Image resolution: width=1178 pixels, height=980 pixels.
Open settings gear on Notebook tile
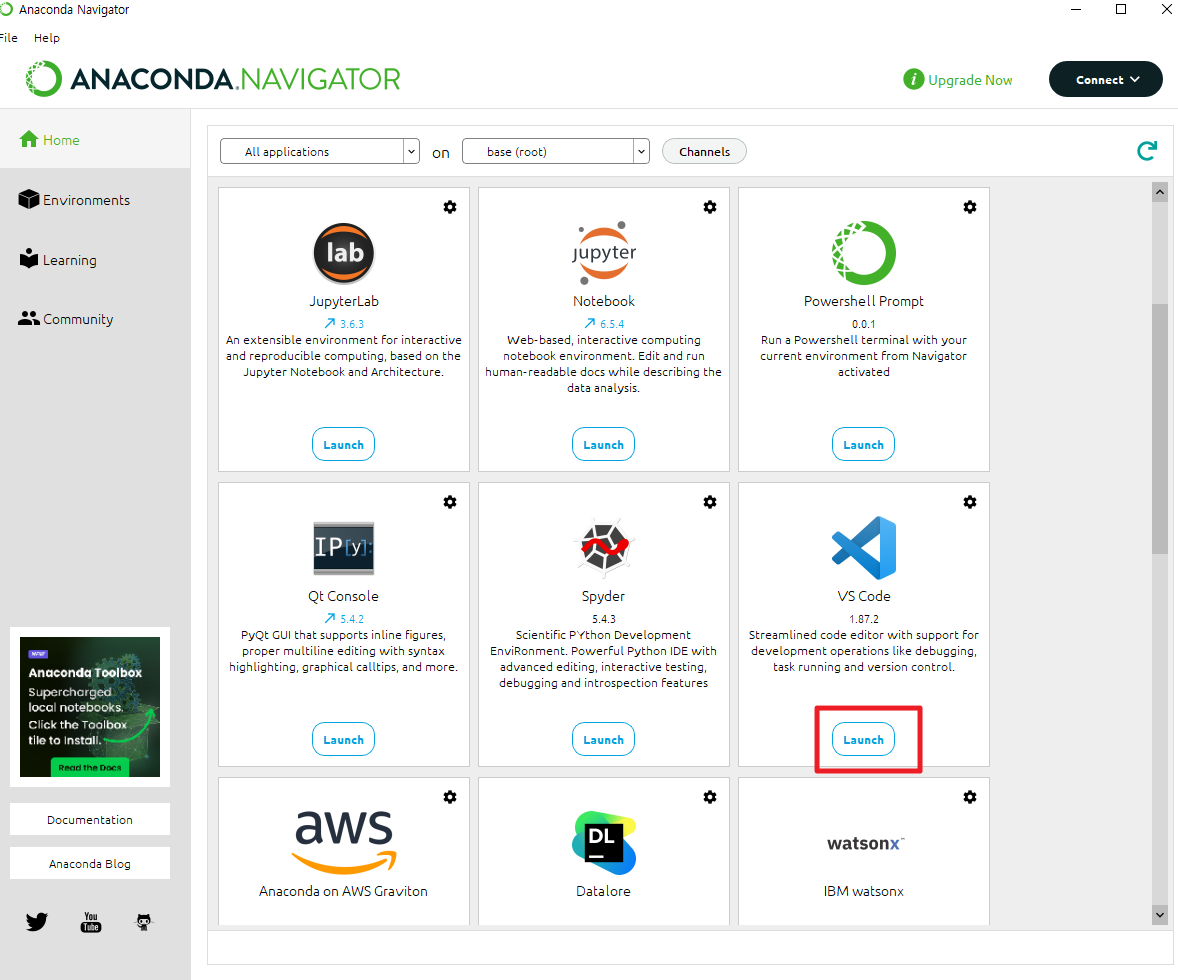(x=710, y=207)
